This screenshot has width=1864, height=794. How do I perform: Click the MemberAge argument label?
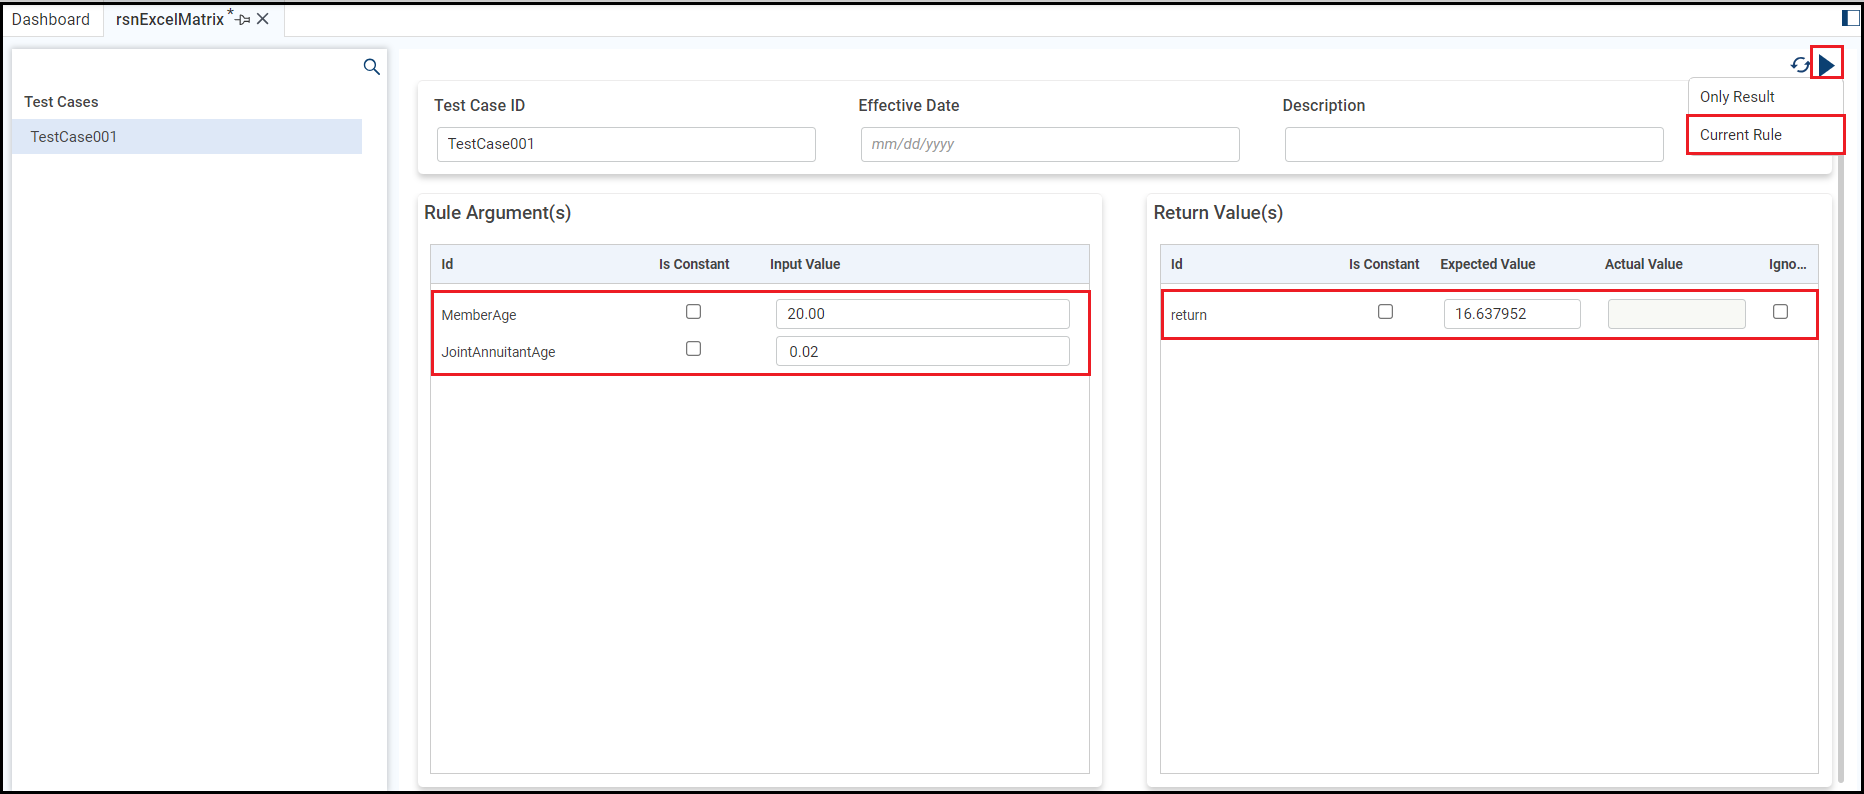(x=479, y=315)
